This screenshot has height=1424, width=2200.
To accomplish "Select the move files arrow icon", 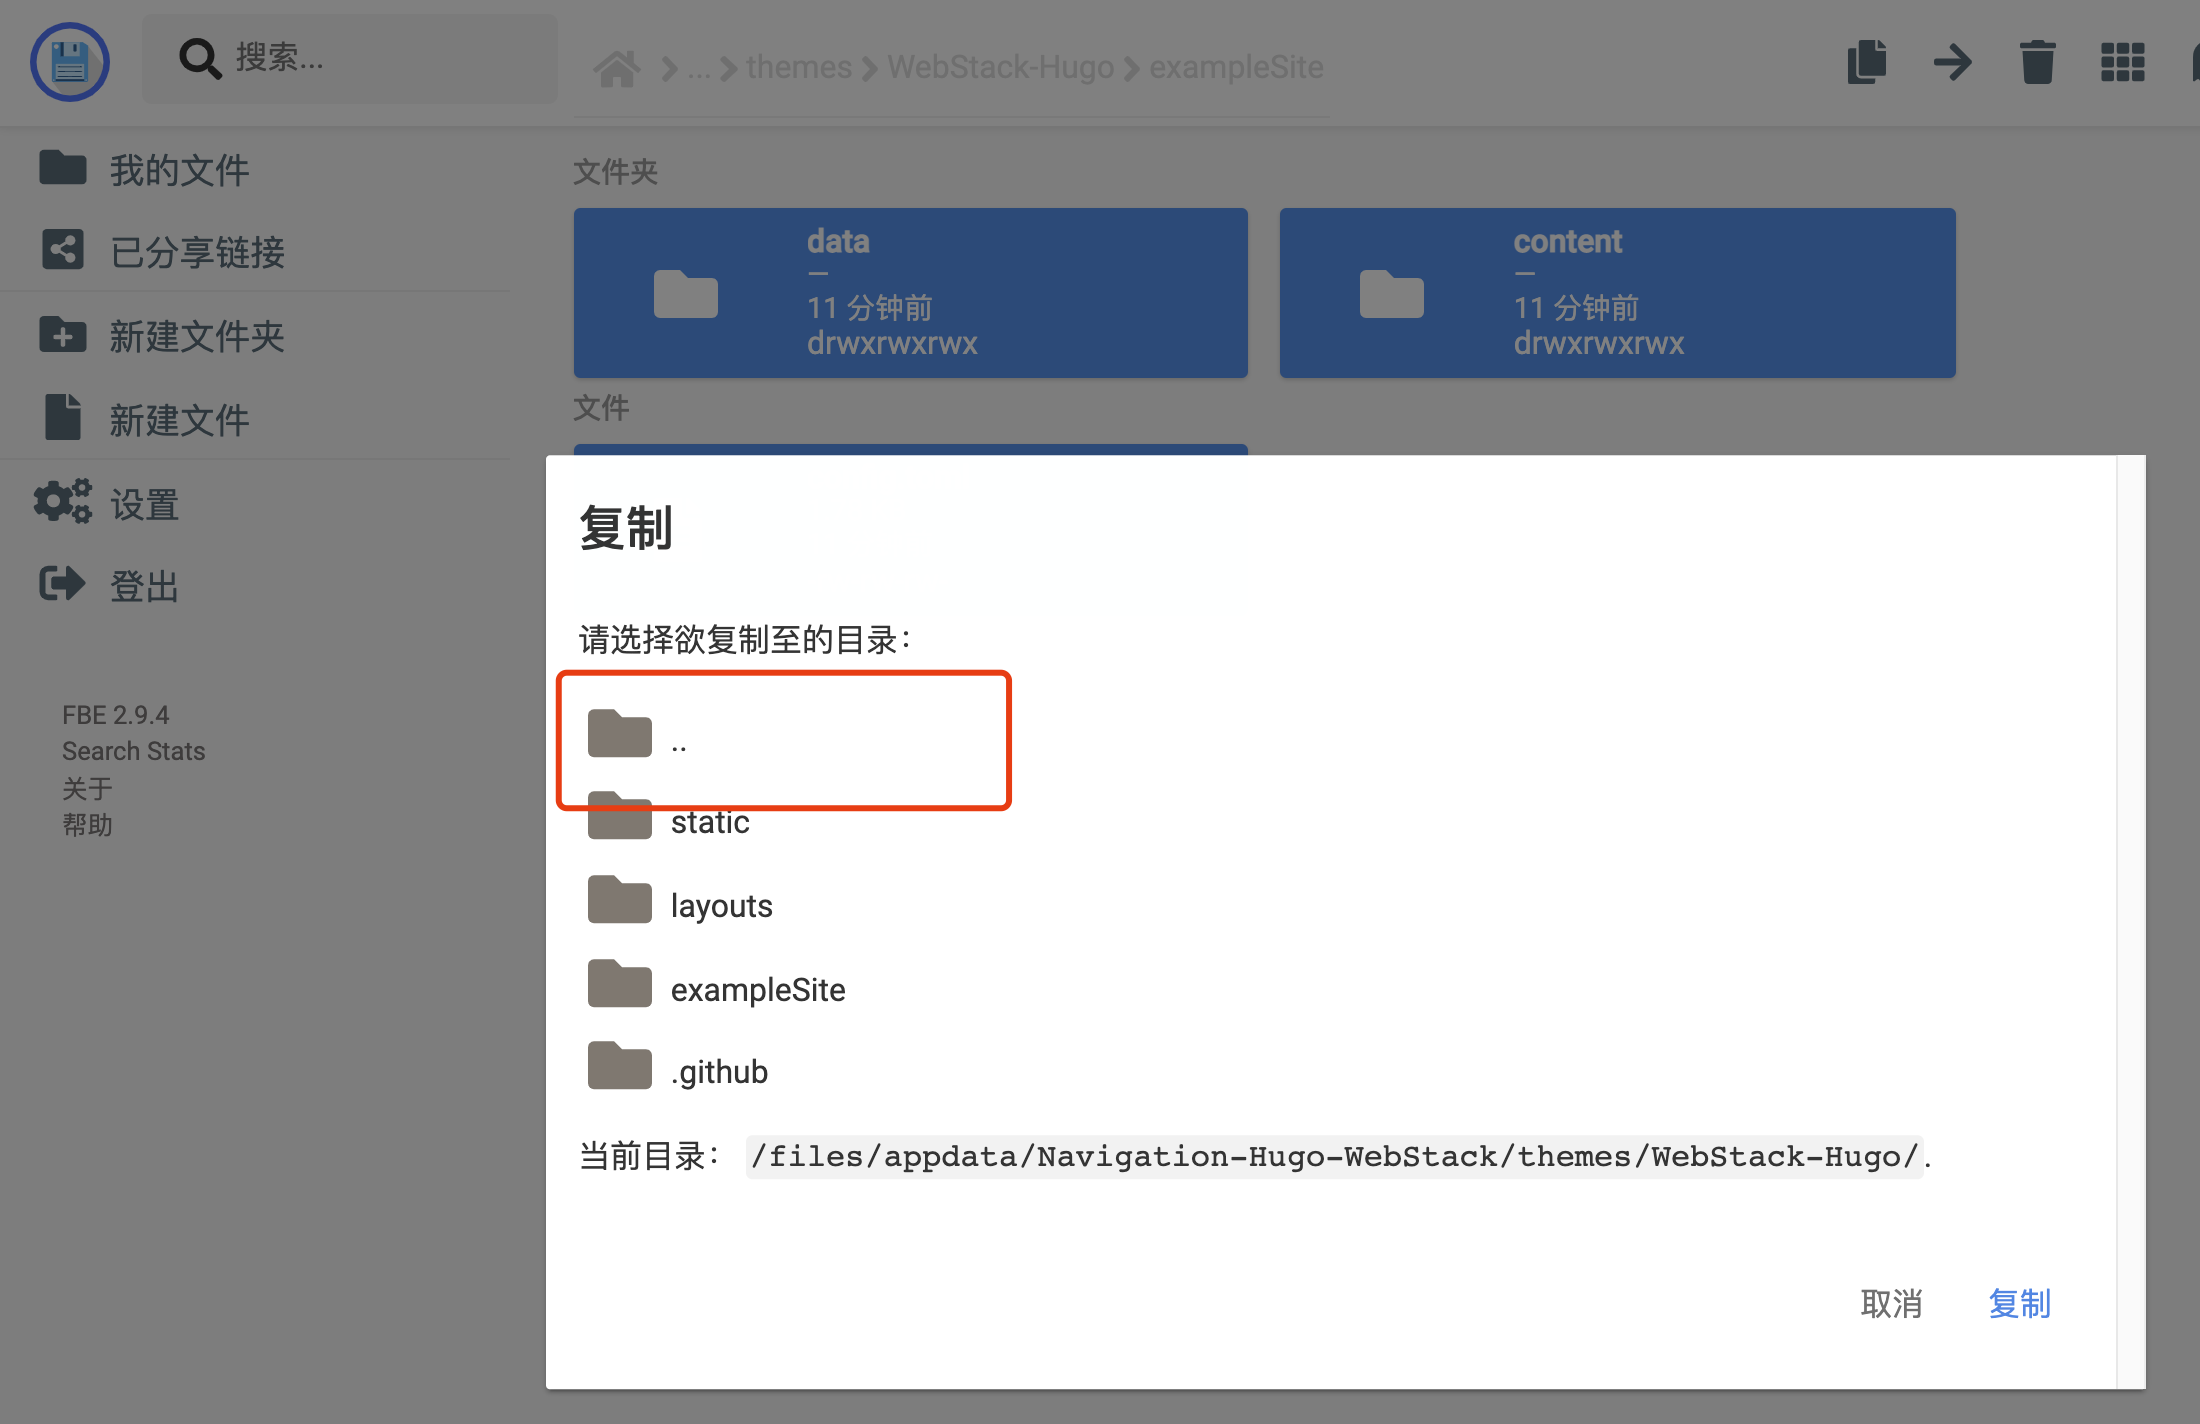I will 1951,62.
